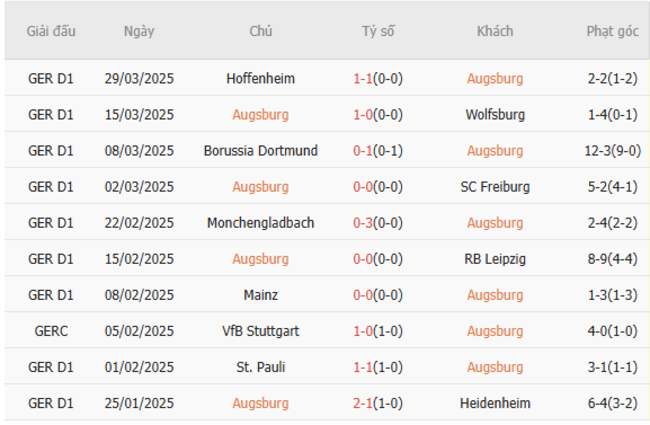Click the 'Tỷ số' column header
Screen dimensions: 650x425
point(378,31)
